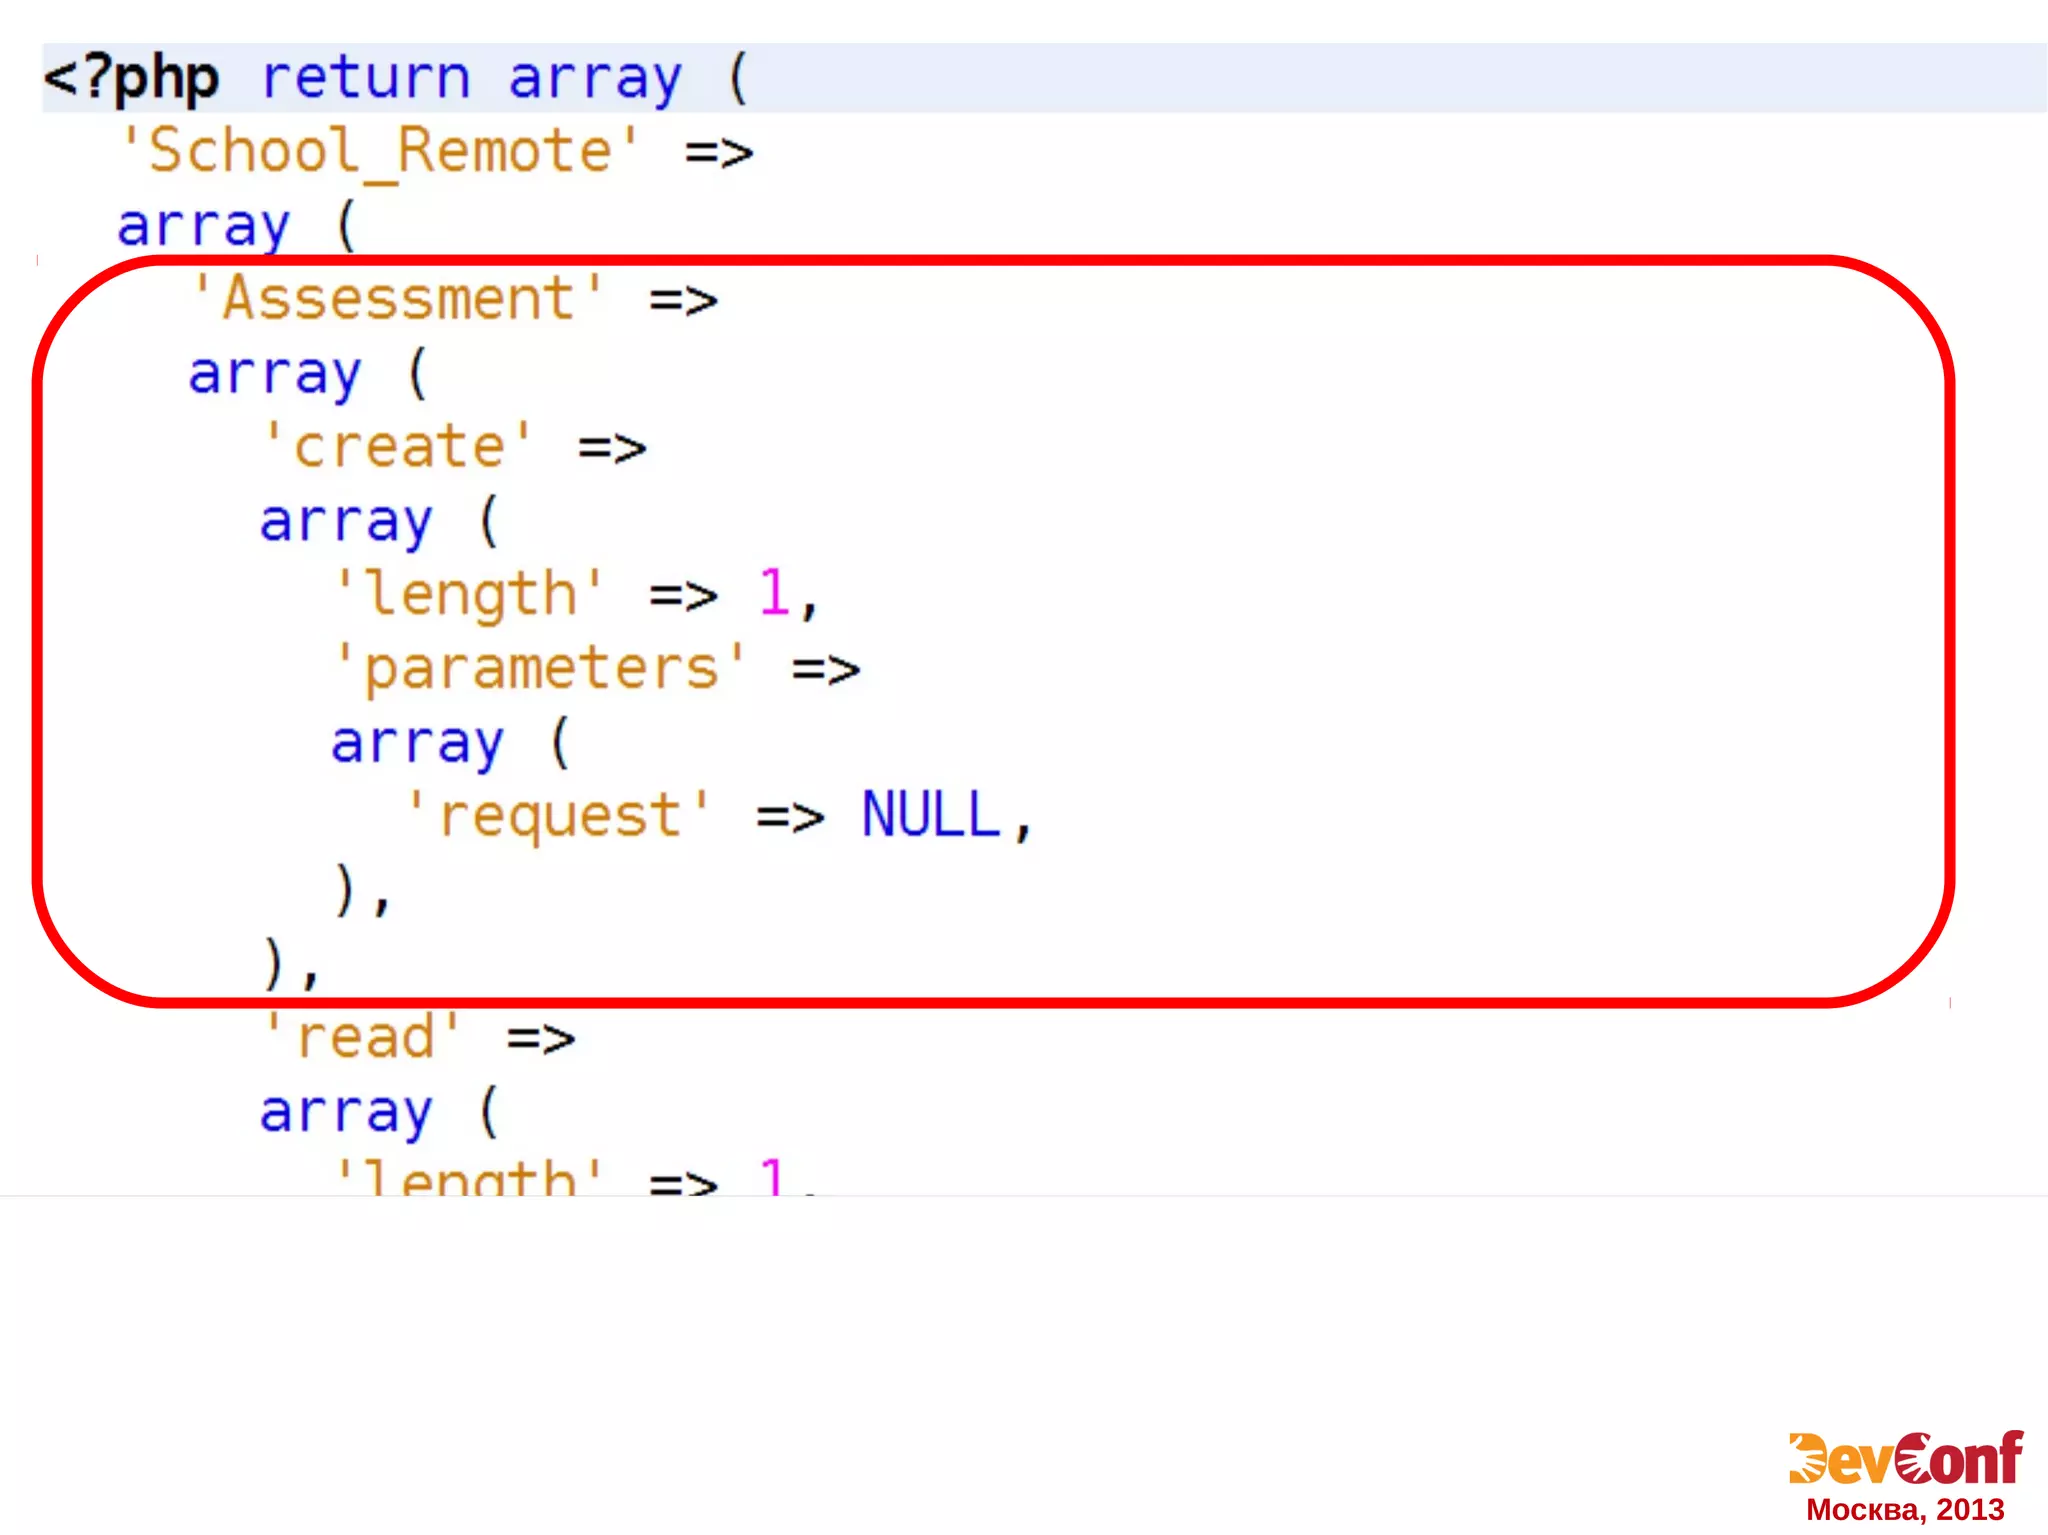Click the first 'length' key inside create
The image size is (2048, 1535).
point(469,594)
